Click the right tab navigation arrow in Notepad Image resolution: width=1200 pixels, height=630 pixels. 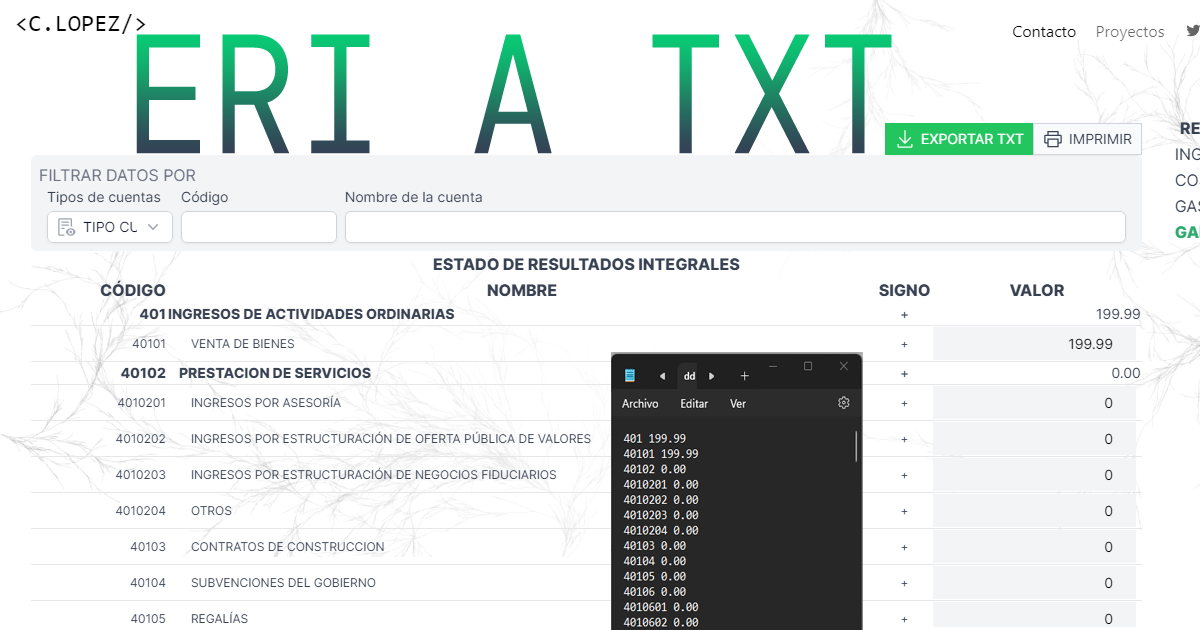click(x=712, y=376)
